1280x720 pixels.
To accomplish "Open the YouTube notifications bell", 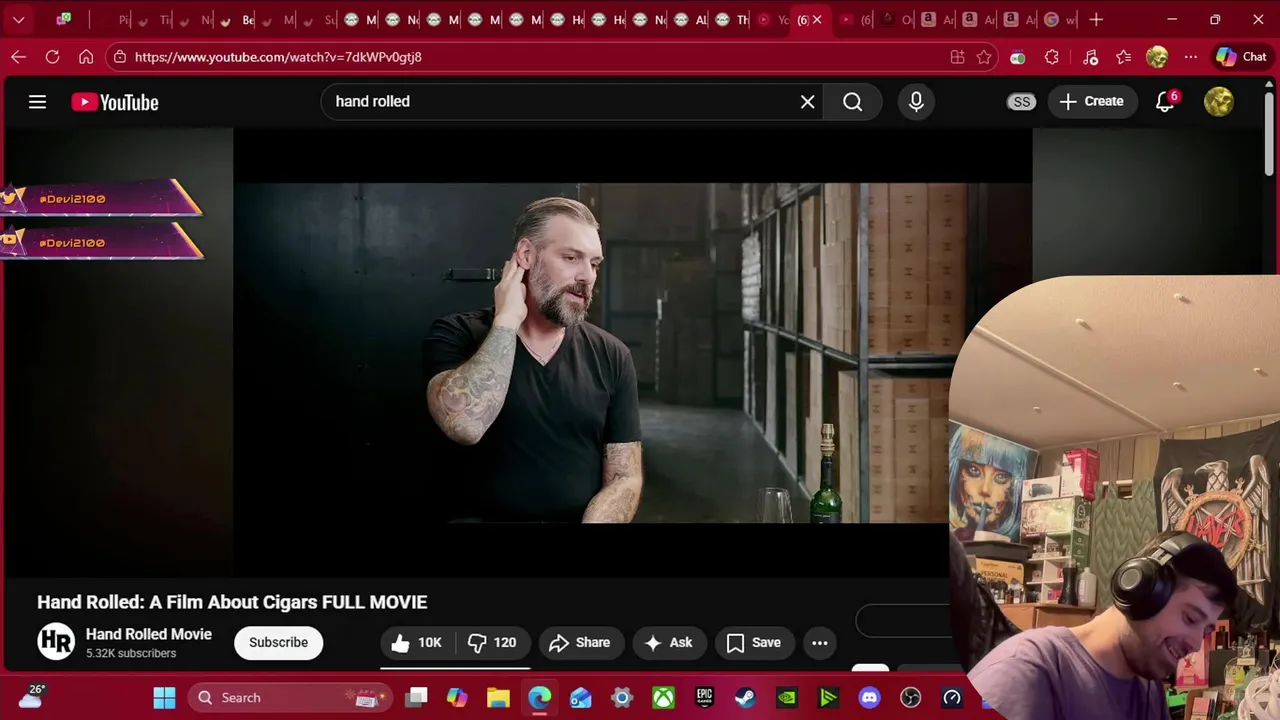I will click(1165, 102).
